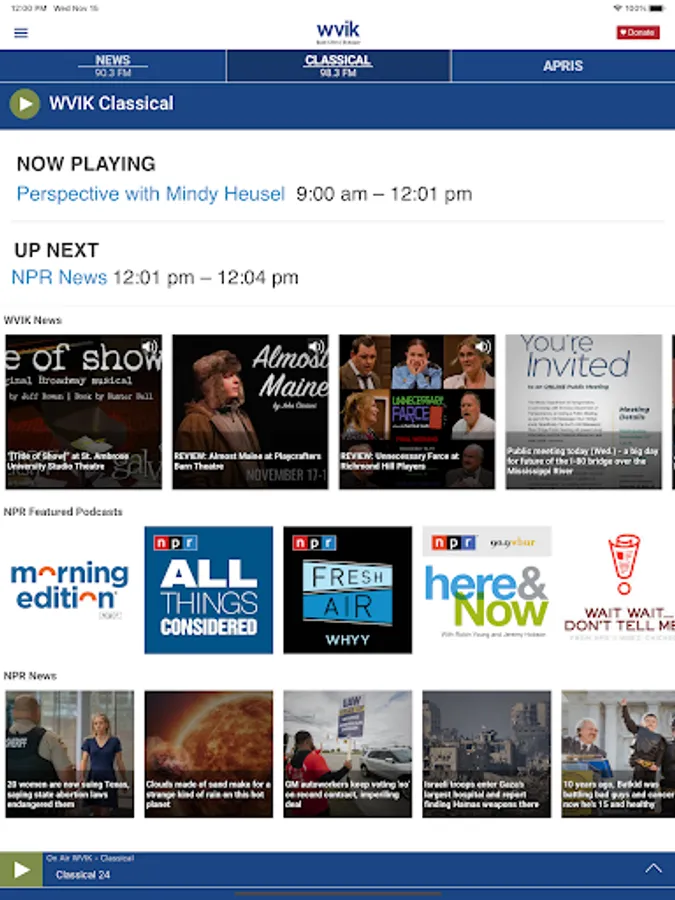Tap audio icon on Almost Maine card

316,347
